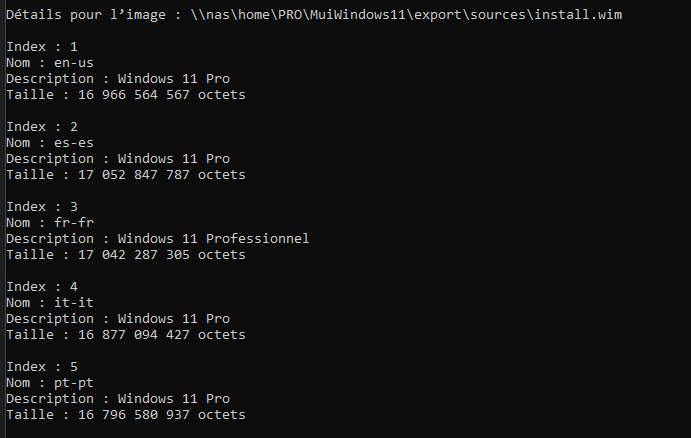Click the size line '16 877 094 427 octets'

pyautogui.click(x=126, y=335)
